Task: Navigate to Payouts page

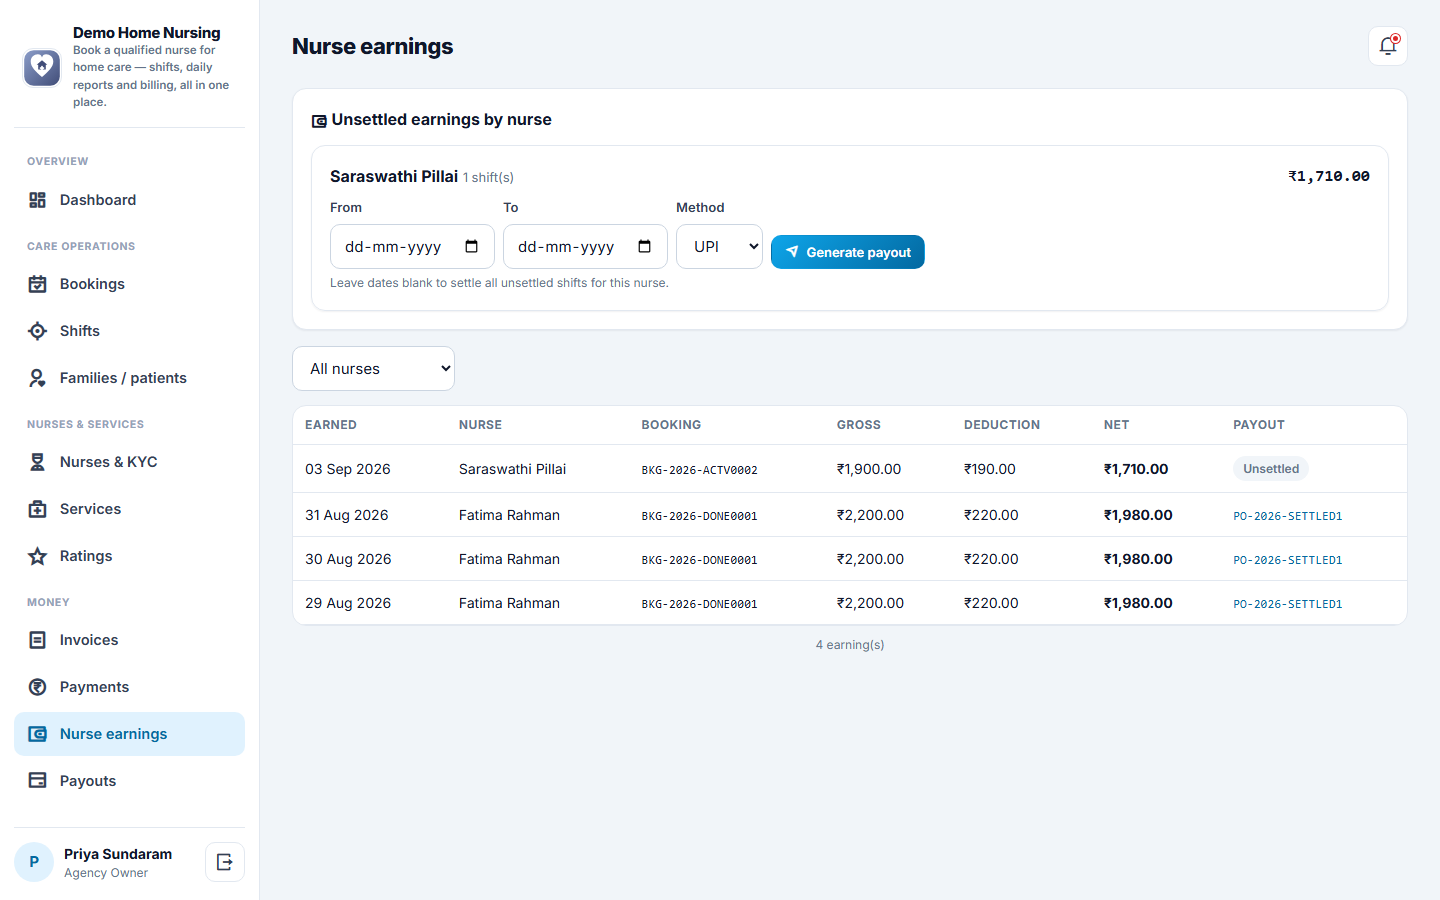Action: tap(129, 781)
